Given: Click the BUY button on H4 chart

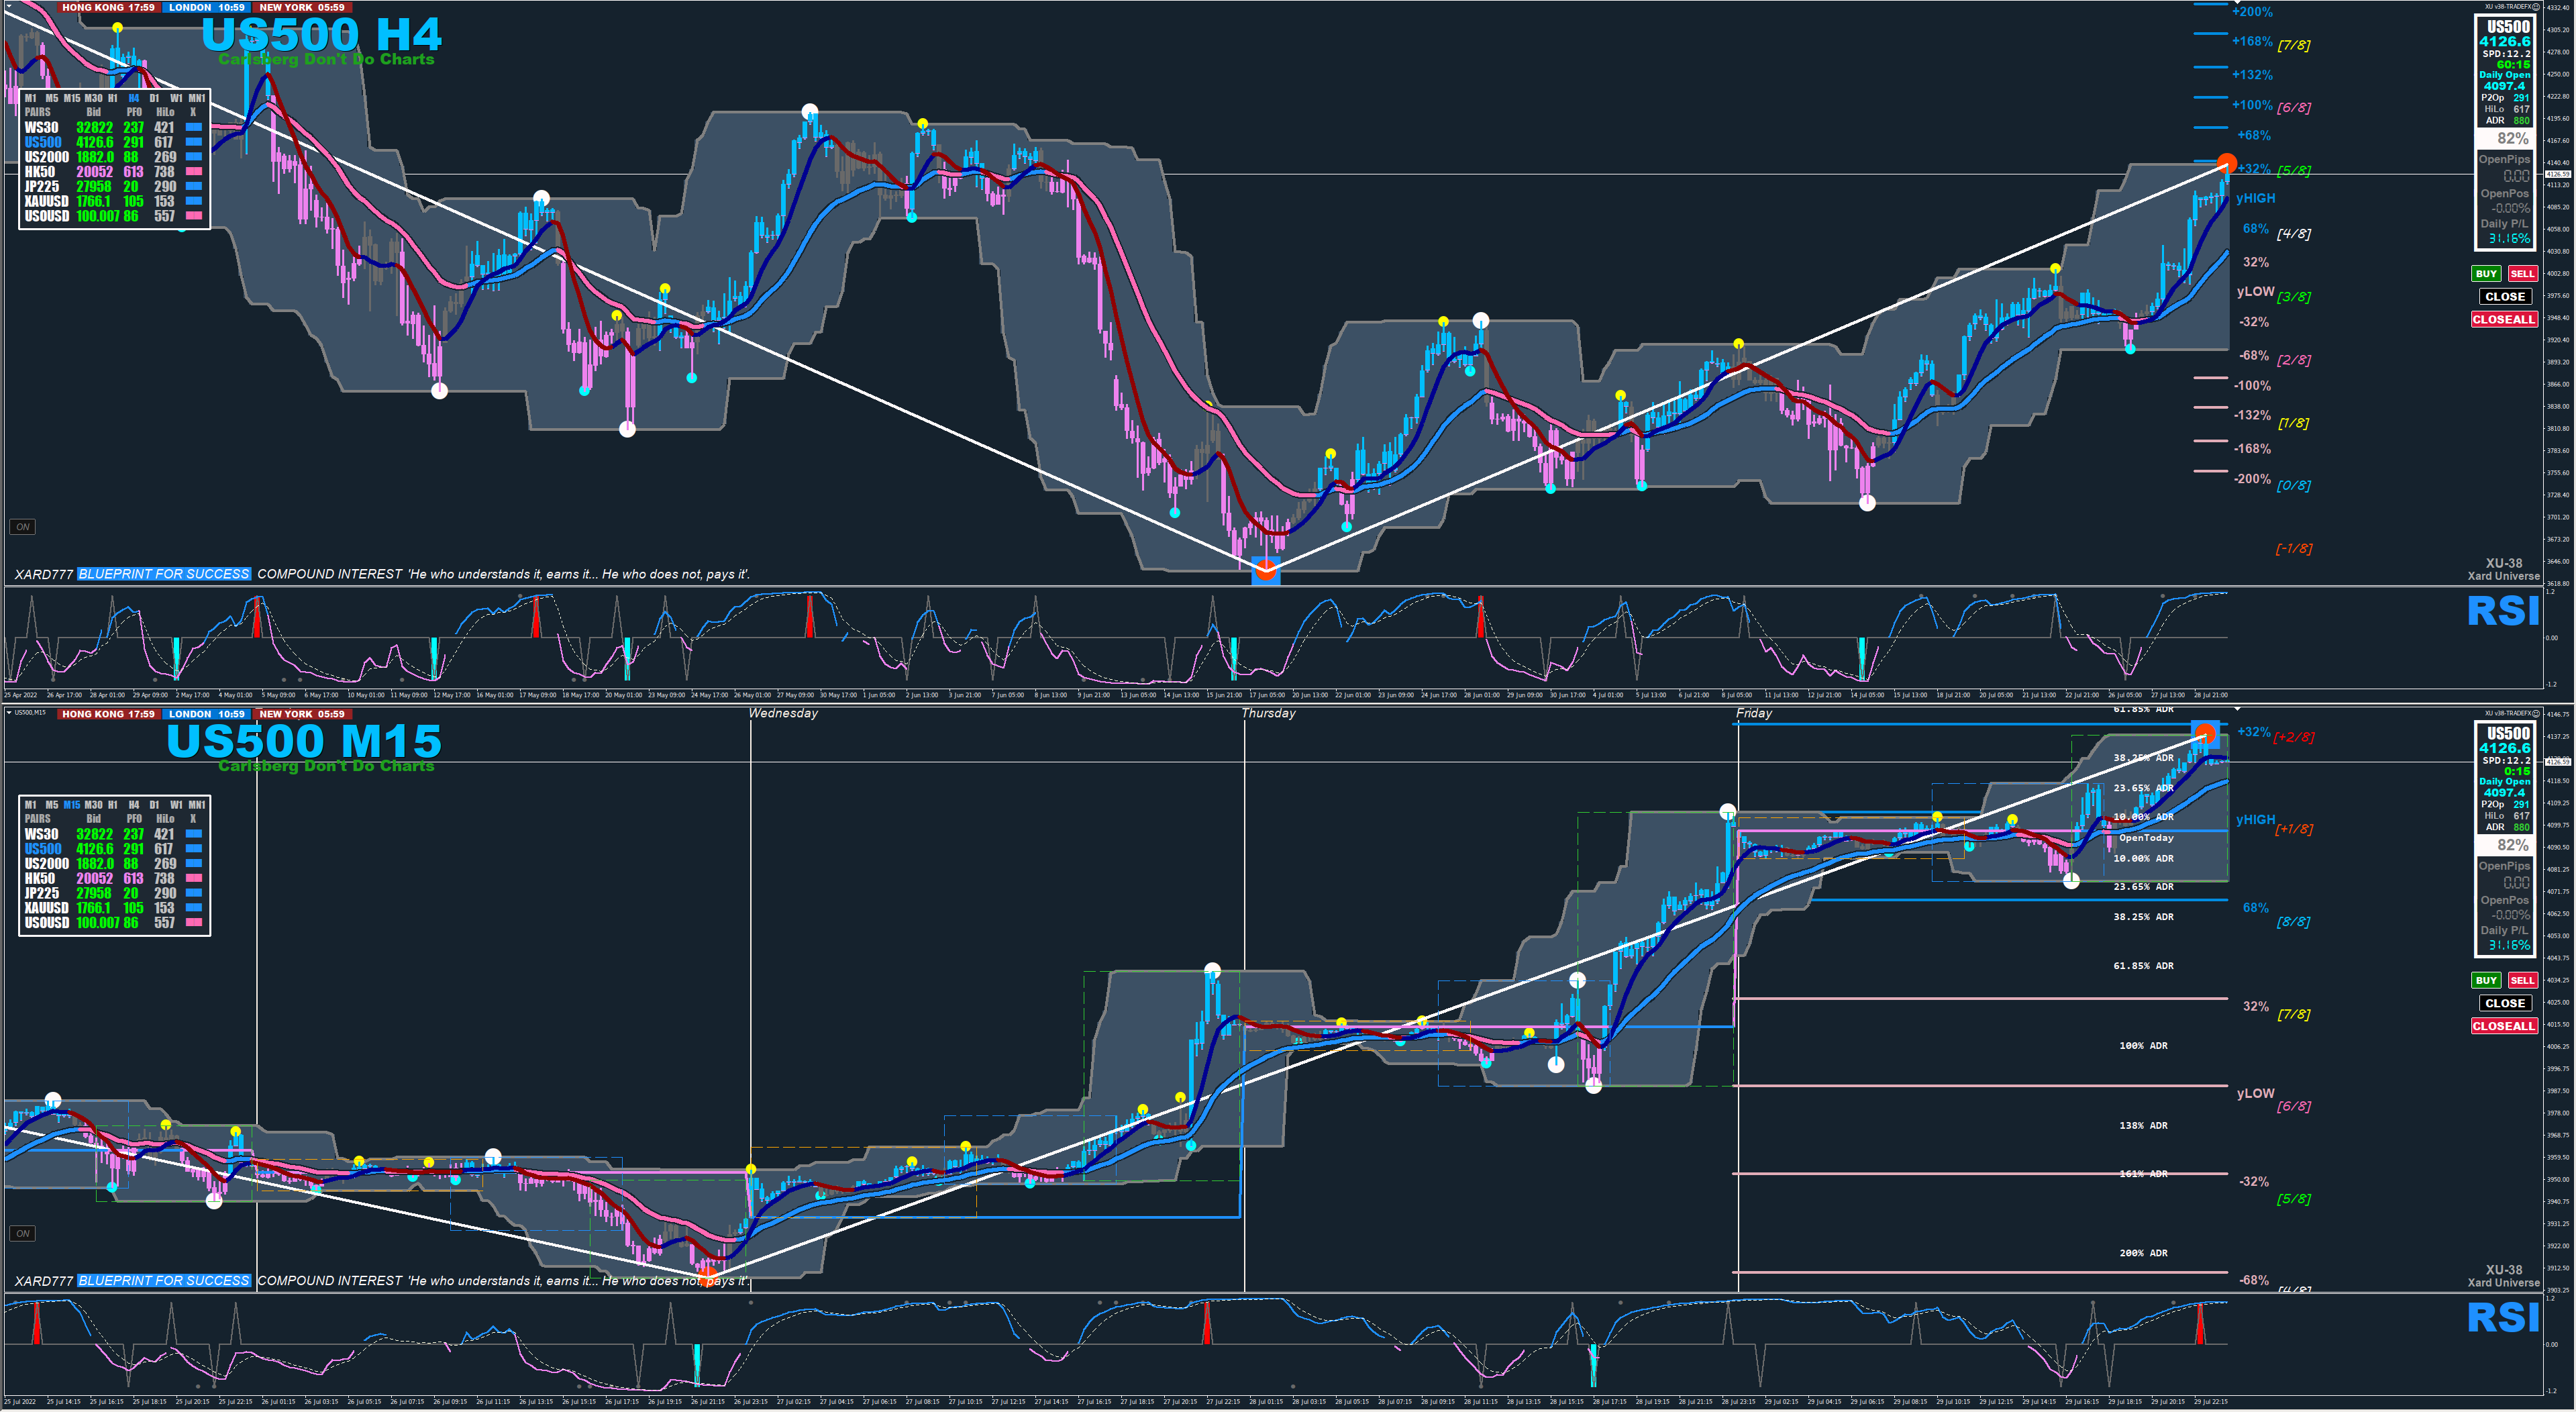Looking at the screenshot, I should [2486, 274].
